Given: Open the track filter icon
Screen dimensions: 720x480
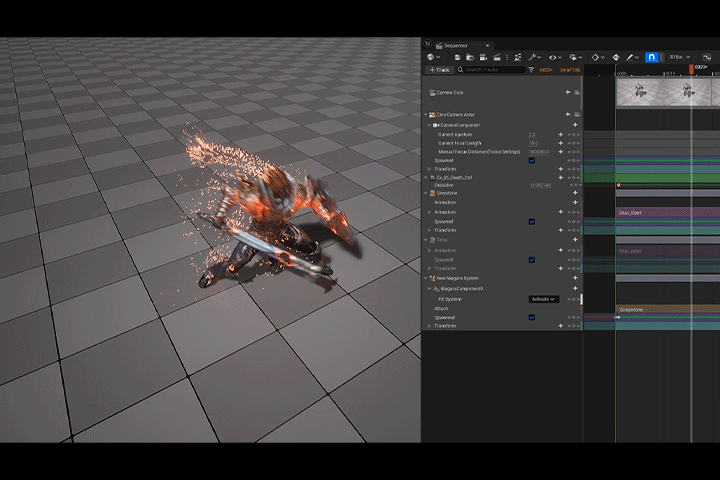Looking at the screenshot, I should pyautogui.click(x=531, y=70).
